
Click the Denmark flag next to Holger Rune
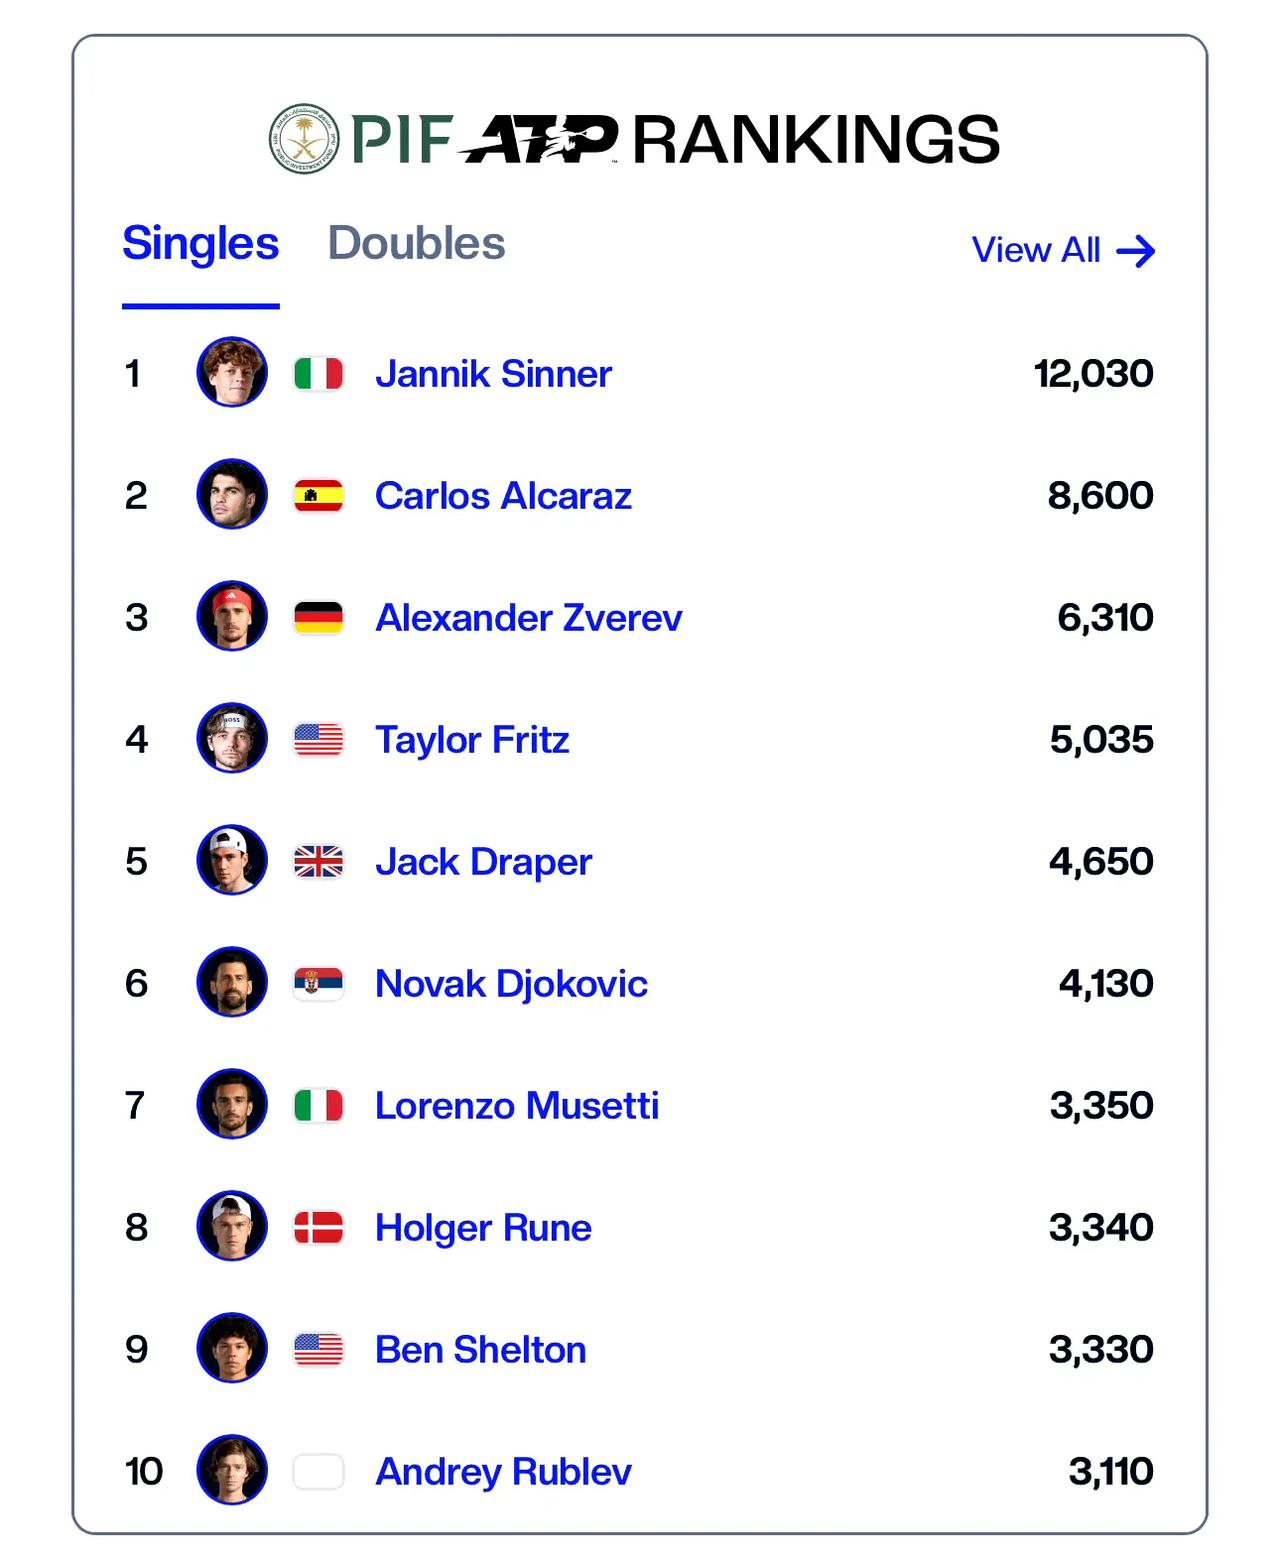[x=319, y=1228]
